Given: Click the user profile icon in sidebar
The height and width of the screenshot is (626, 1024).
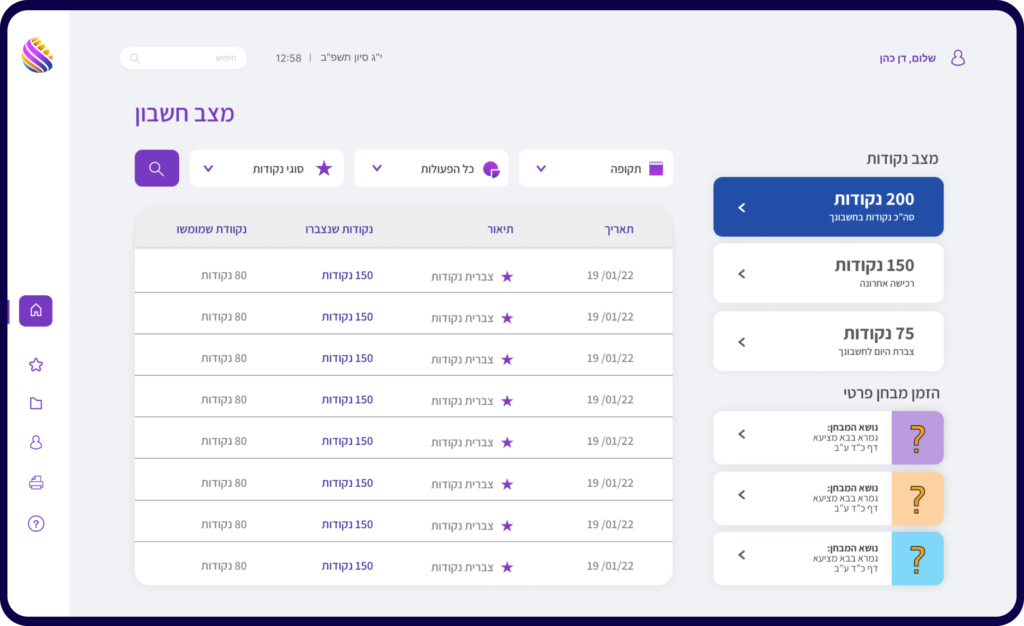Looking at the screenshot, I should (36, 442).
